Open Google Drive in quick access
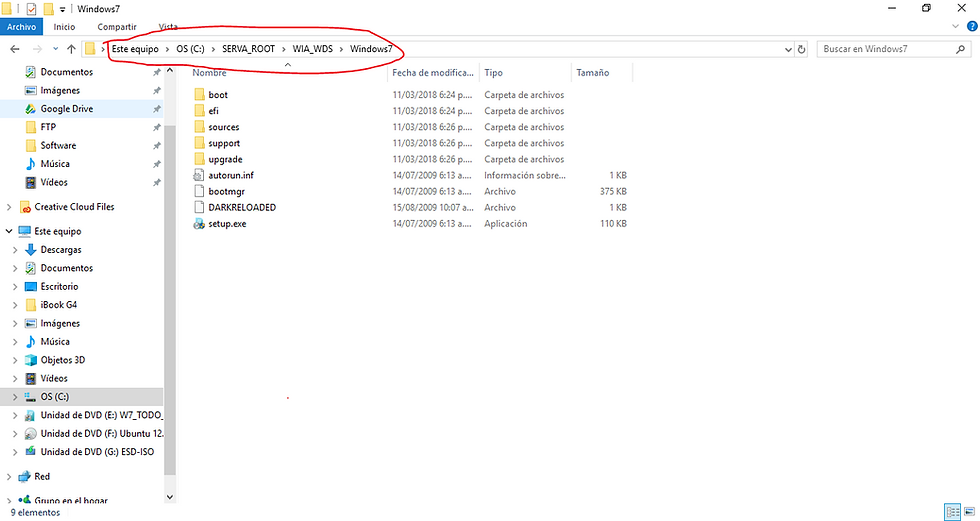980x521 pixels. click(x=66, y=109)
